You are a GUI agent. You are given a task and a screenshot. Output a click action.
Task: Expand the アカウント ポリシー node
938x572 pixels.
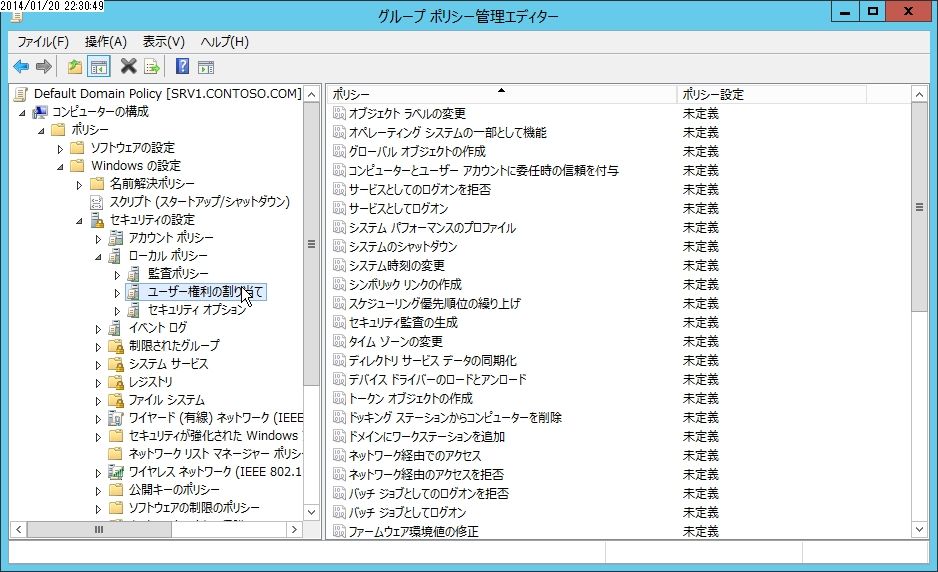[x=98, y=239]
